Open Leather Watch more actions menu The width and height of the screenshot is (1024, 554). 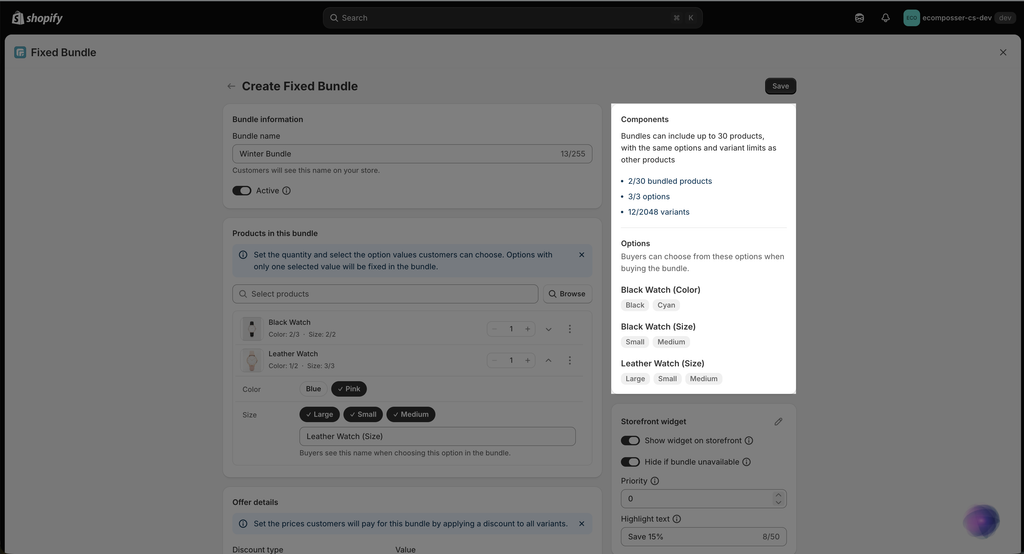click(x=569, y=361)
